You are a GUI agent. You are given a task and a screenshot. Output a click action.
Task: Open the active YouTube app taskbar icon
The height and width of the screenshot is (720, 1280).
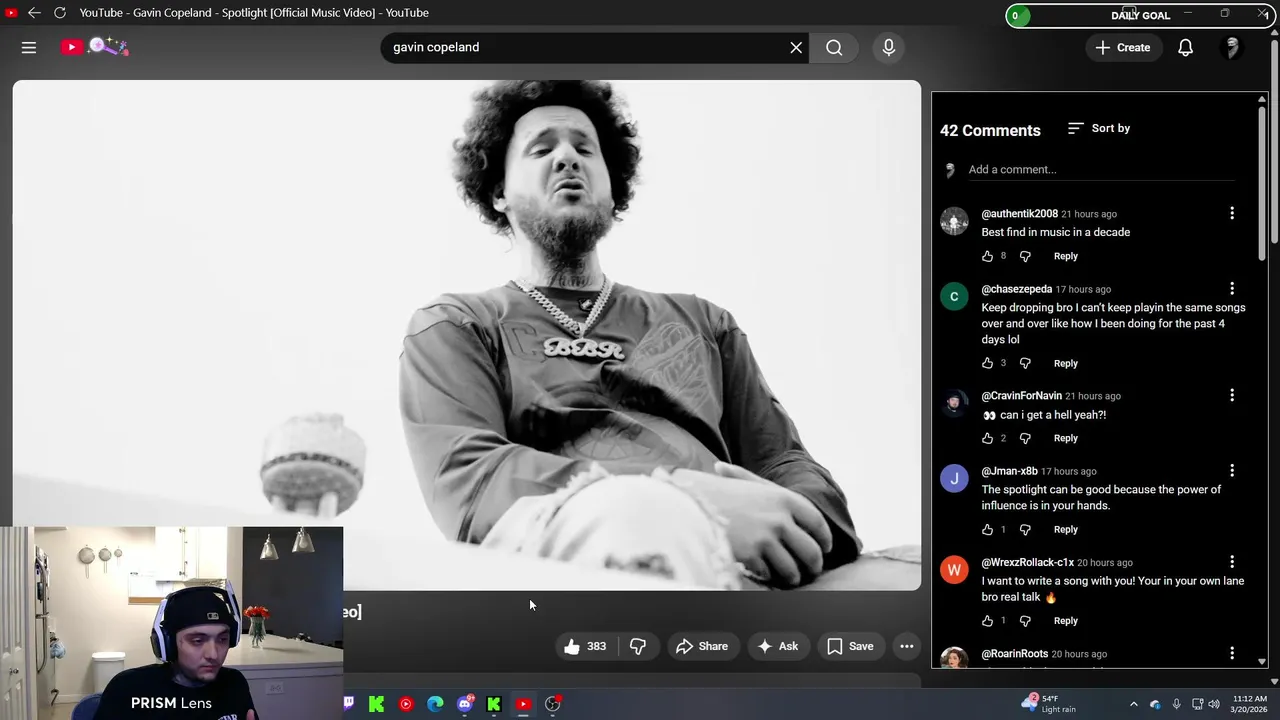click(523, 704)
